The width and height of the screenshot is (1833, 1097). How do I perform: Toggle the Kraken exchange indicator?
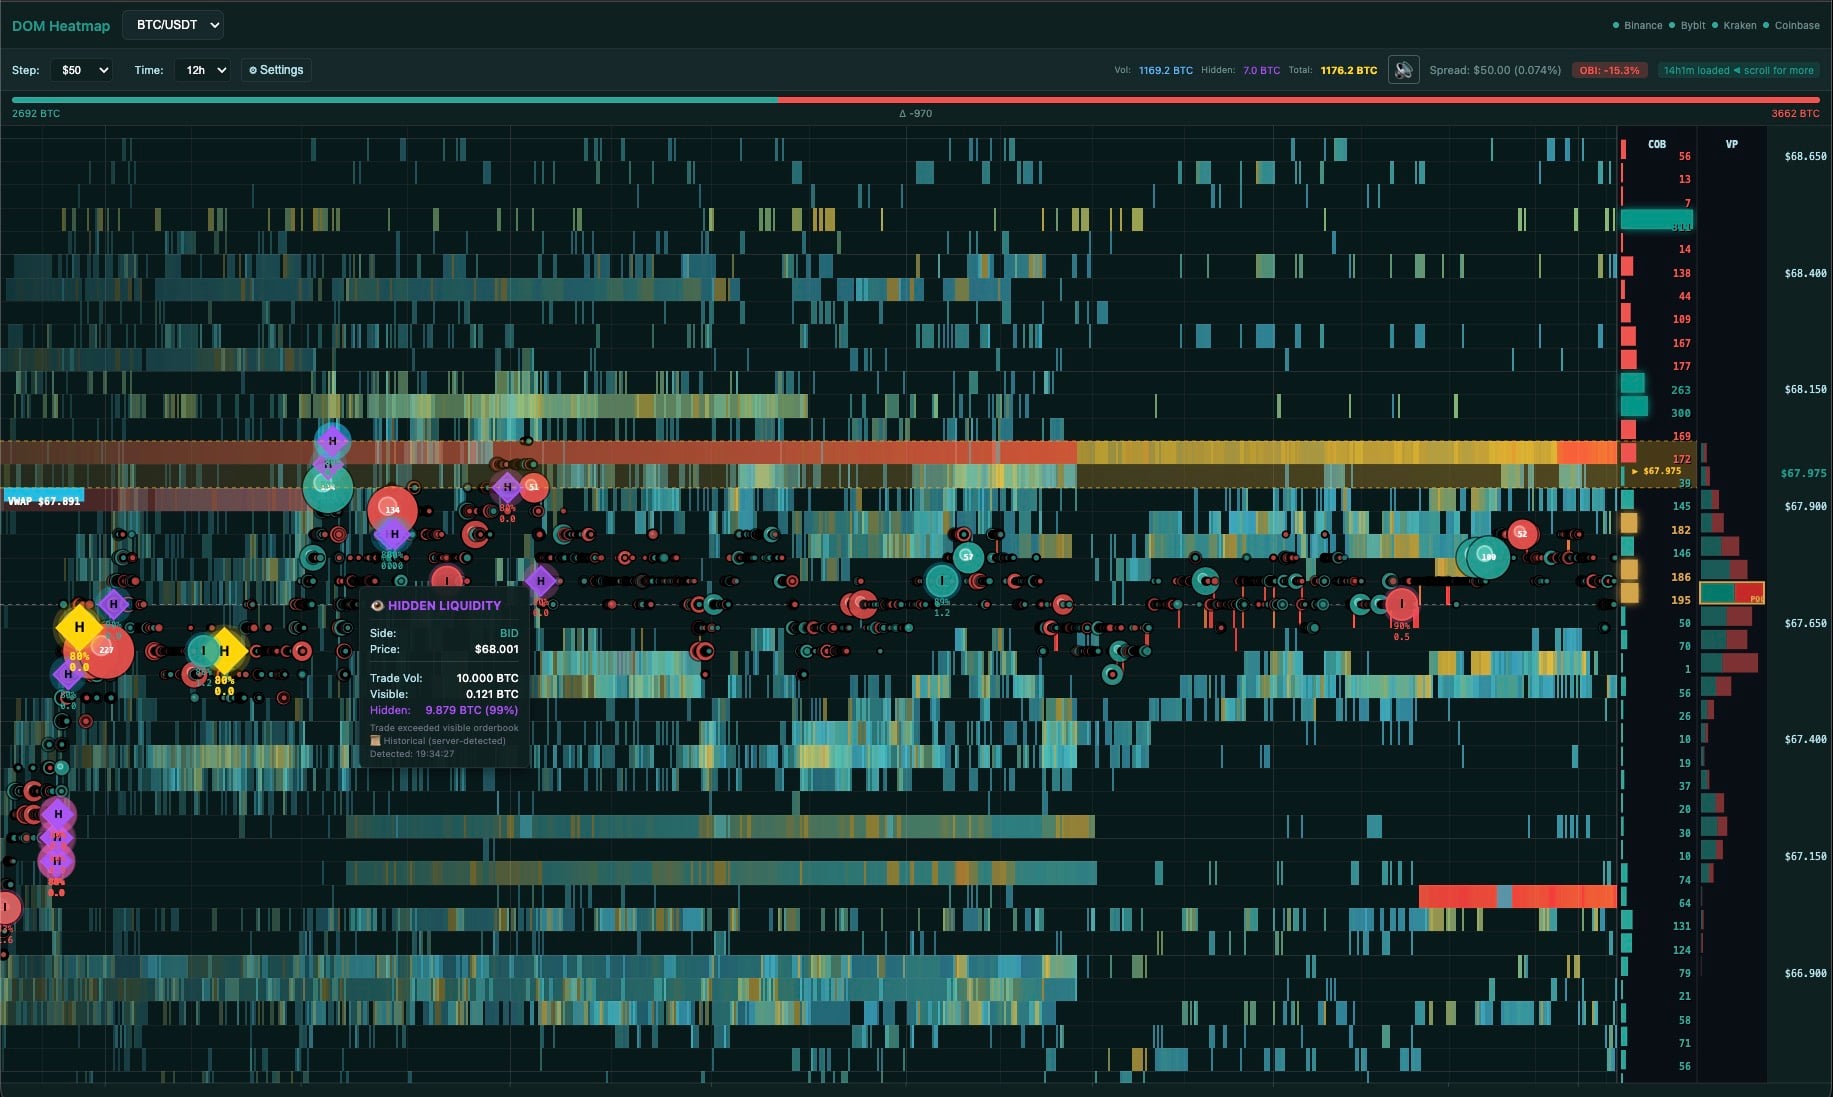(x=1734, y=25)
